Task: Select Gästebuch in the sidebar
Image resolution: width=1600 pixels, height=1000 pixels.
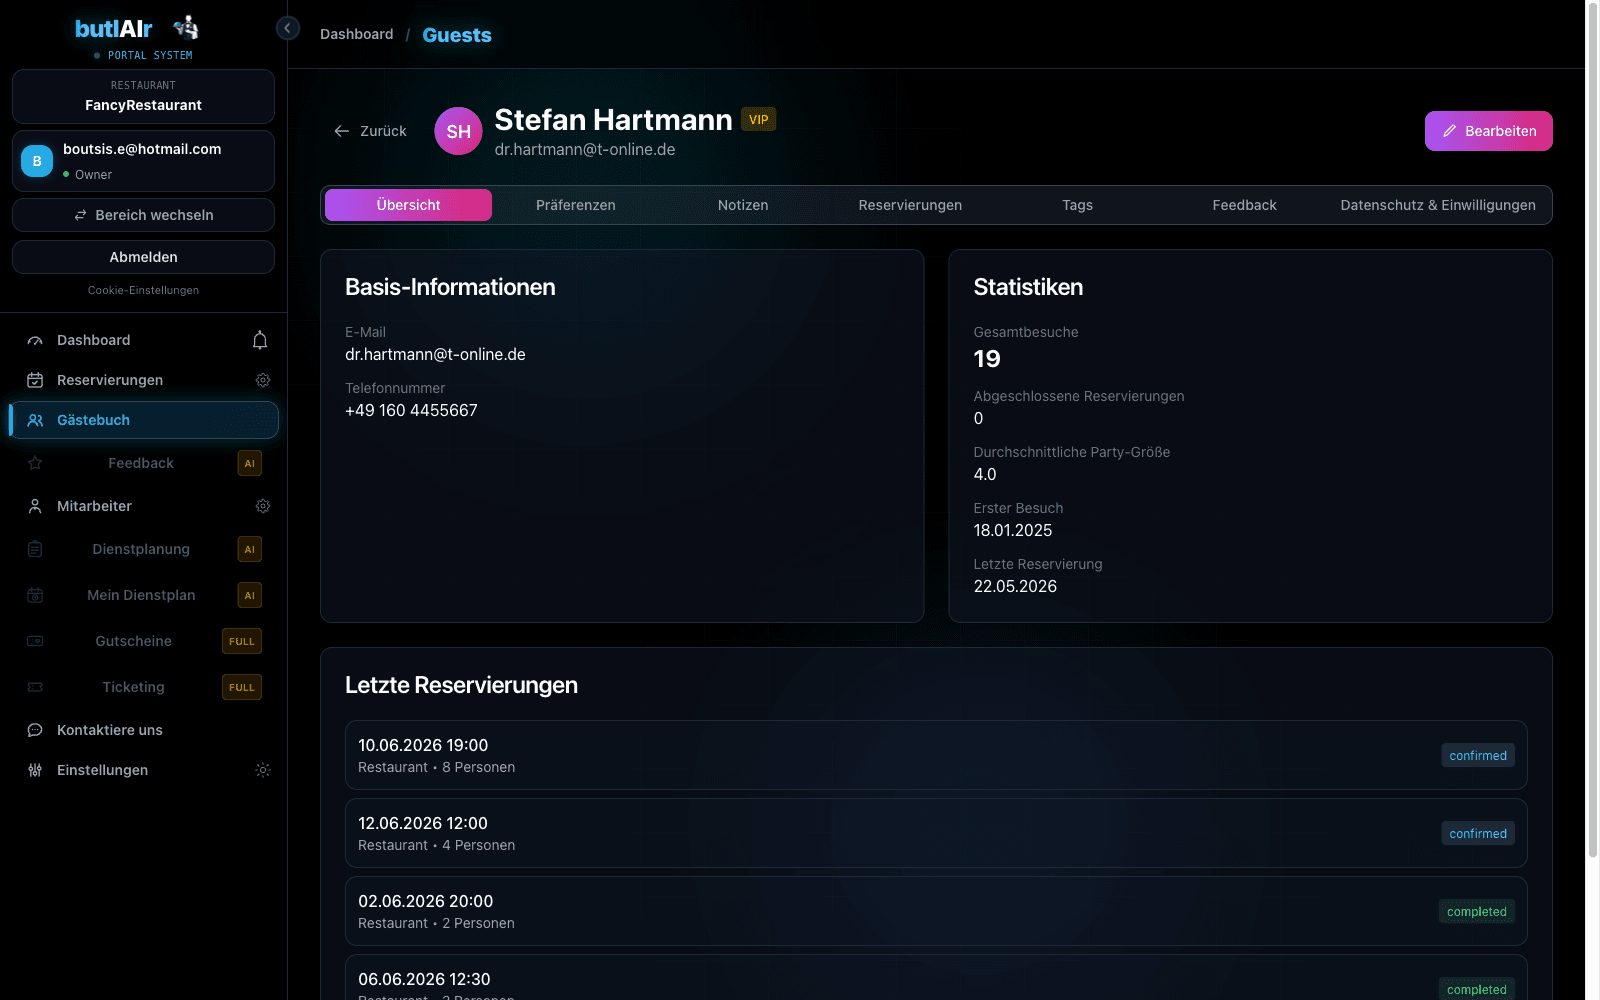Action: (143, 420)
